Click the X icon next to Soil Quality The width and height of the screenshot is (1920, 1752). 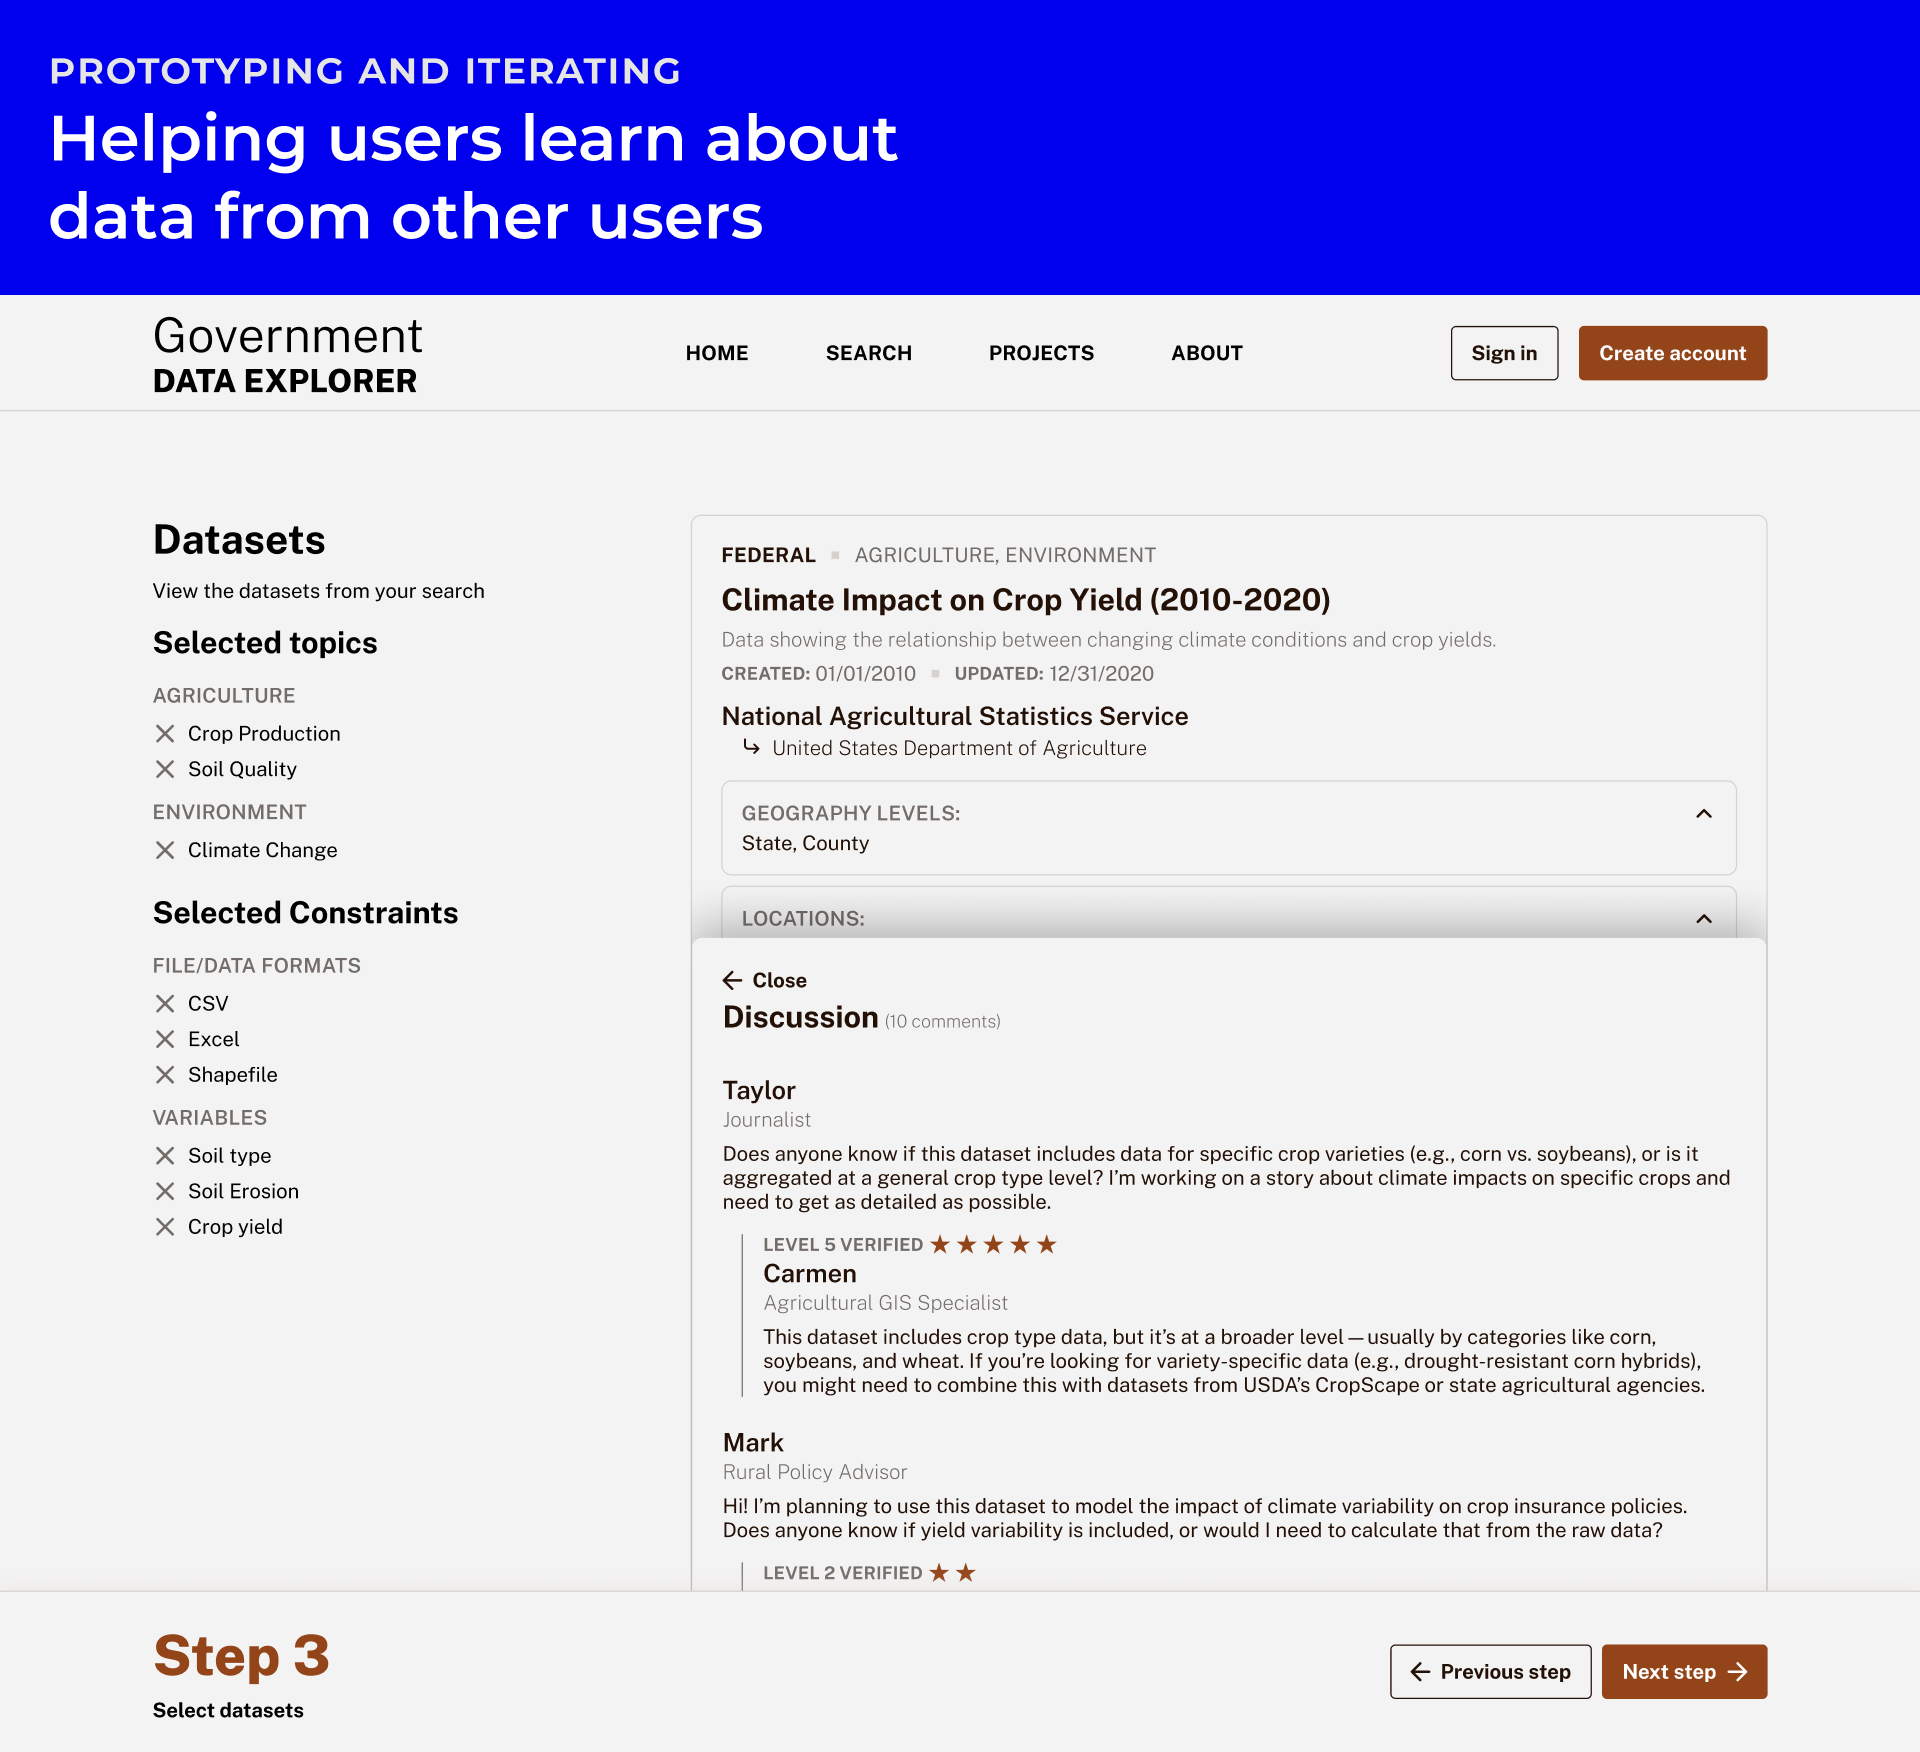click(166, 769)
